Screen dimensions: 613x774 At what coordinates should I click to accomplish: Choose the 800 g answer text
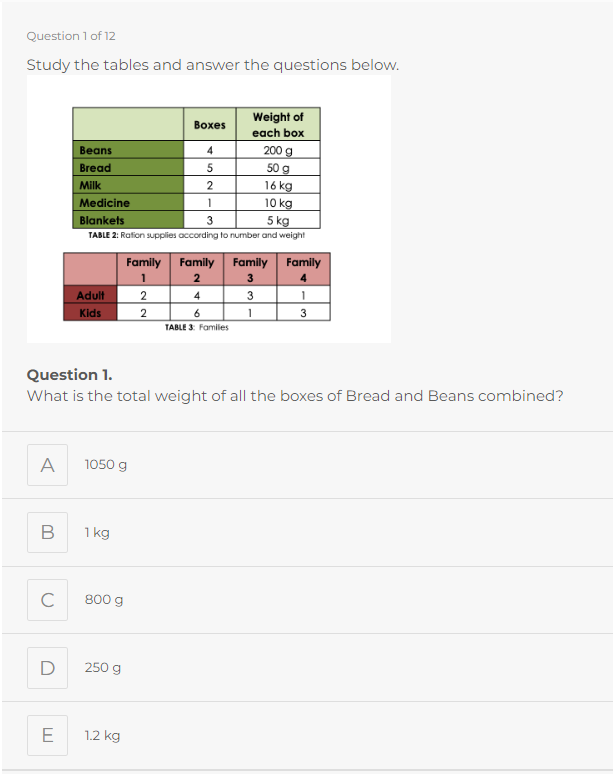(104, 600)
